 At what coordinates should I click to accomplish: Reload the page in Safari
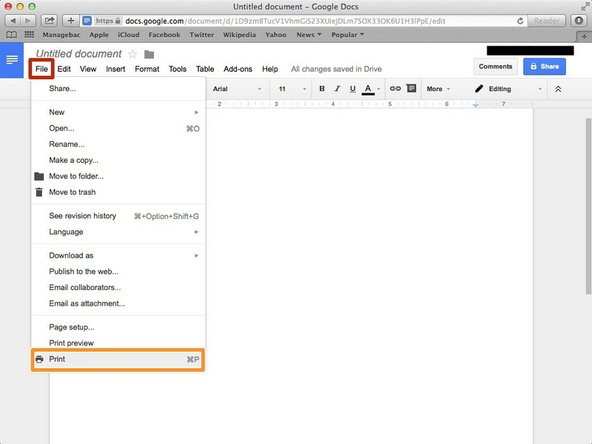click(x=520, y=21)
